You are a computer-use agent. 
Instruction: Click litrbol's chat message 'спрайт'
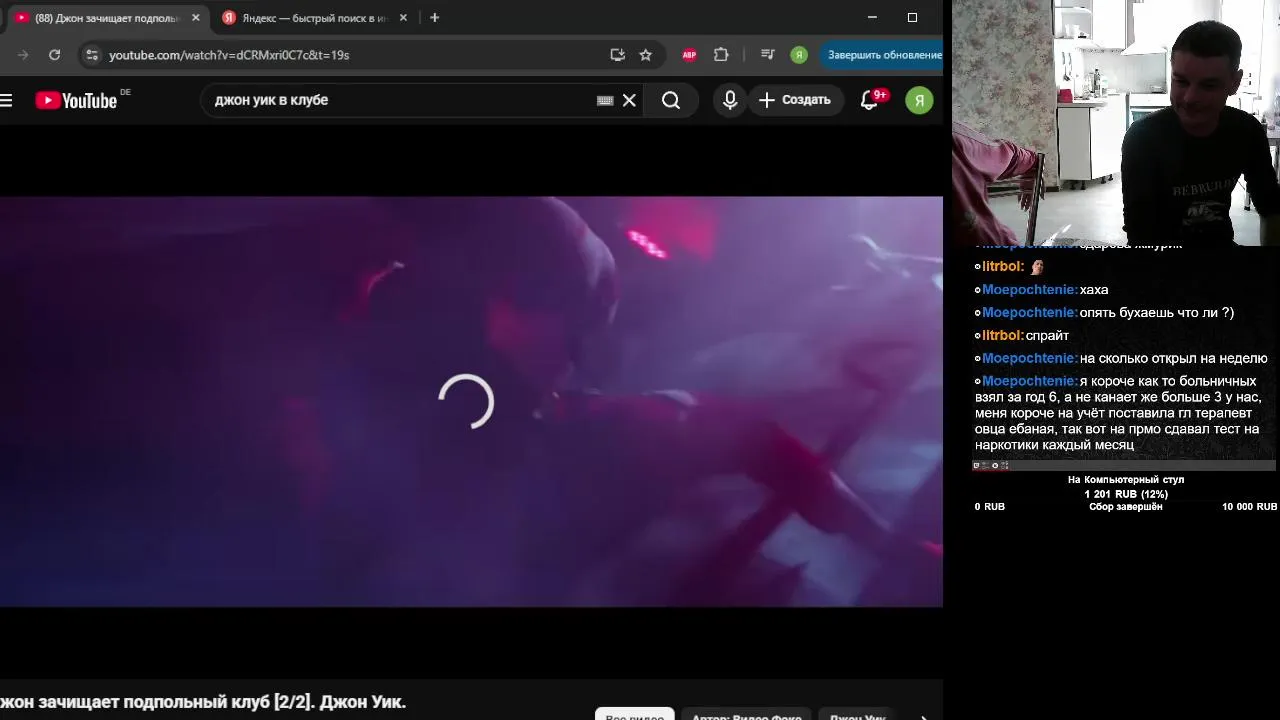(x=1047, y=336)
